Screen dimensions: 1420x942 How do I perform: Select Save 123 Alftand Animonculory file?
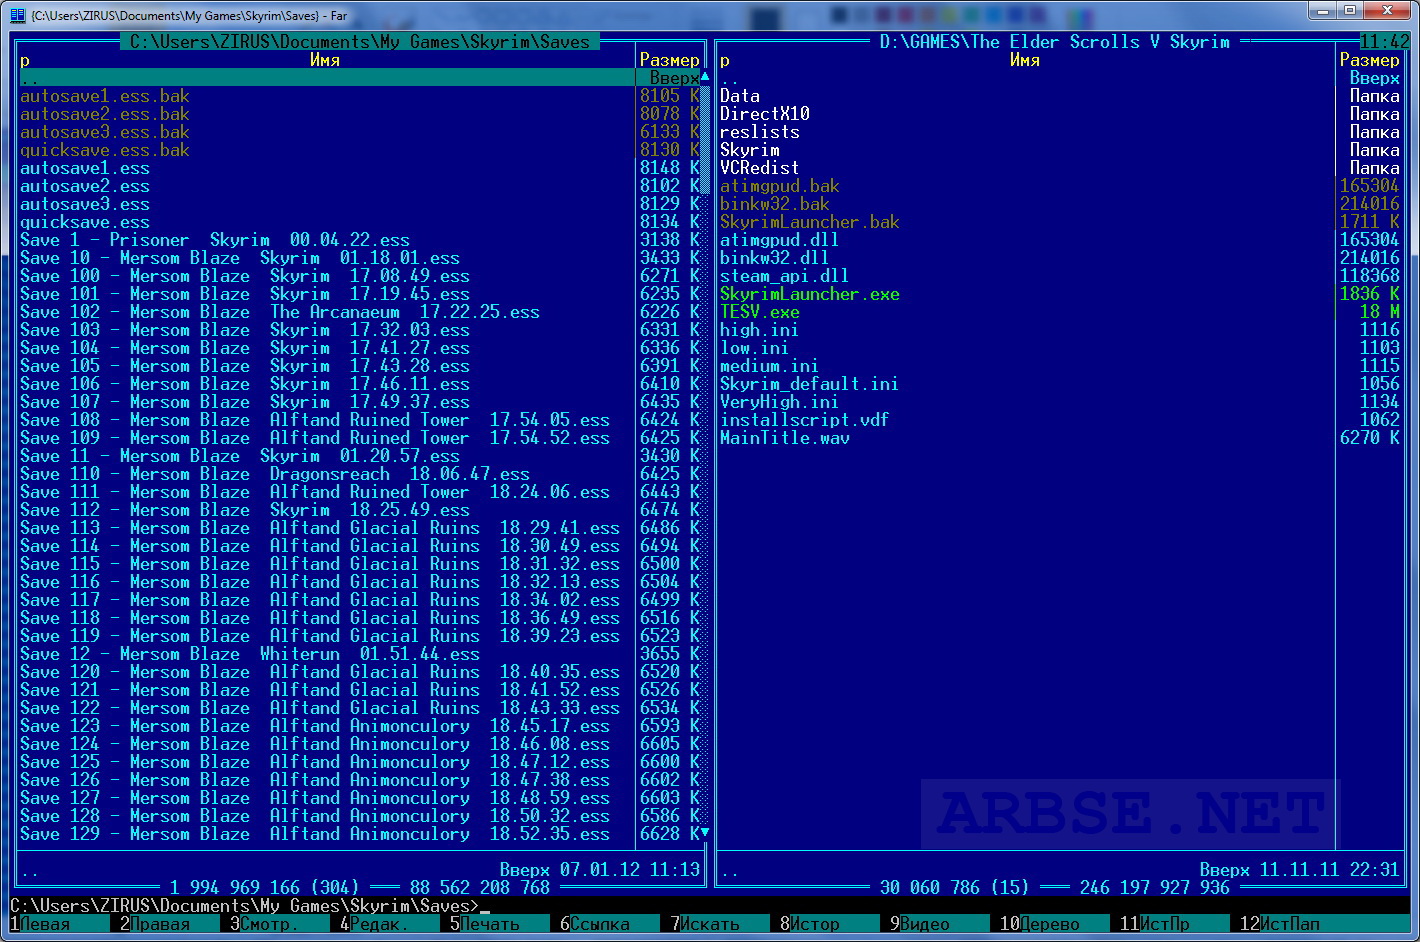315,726
